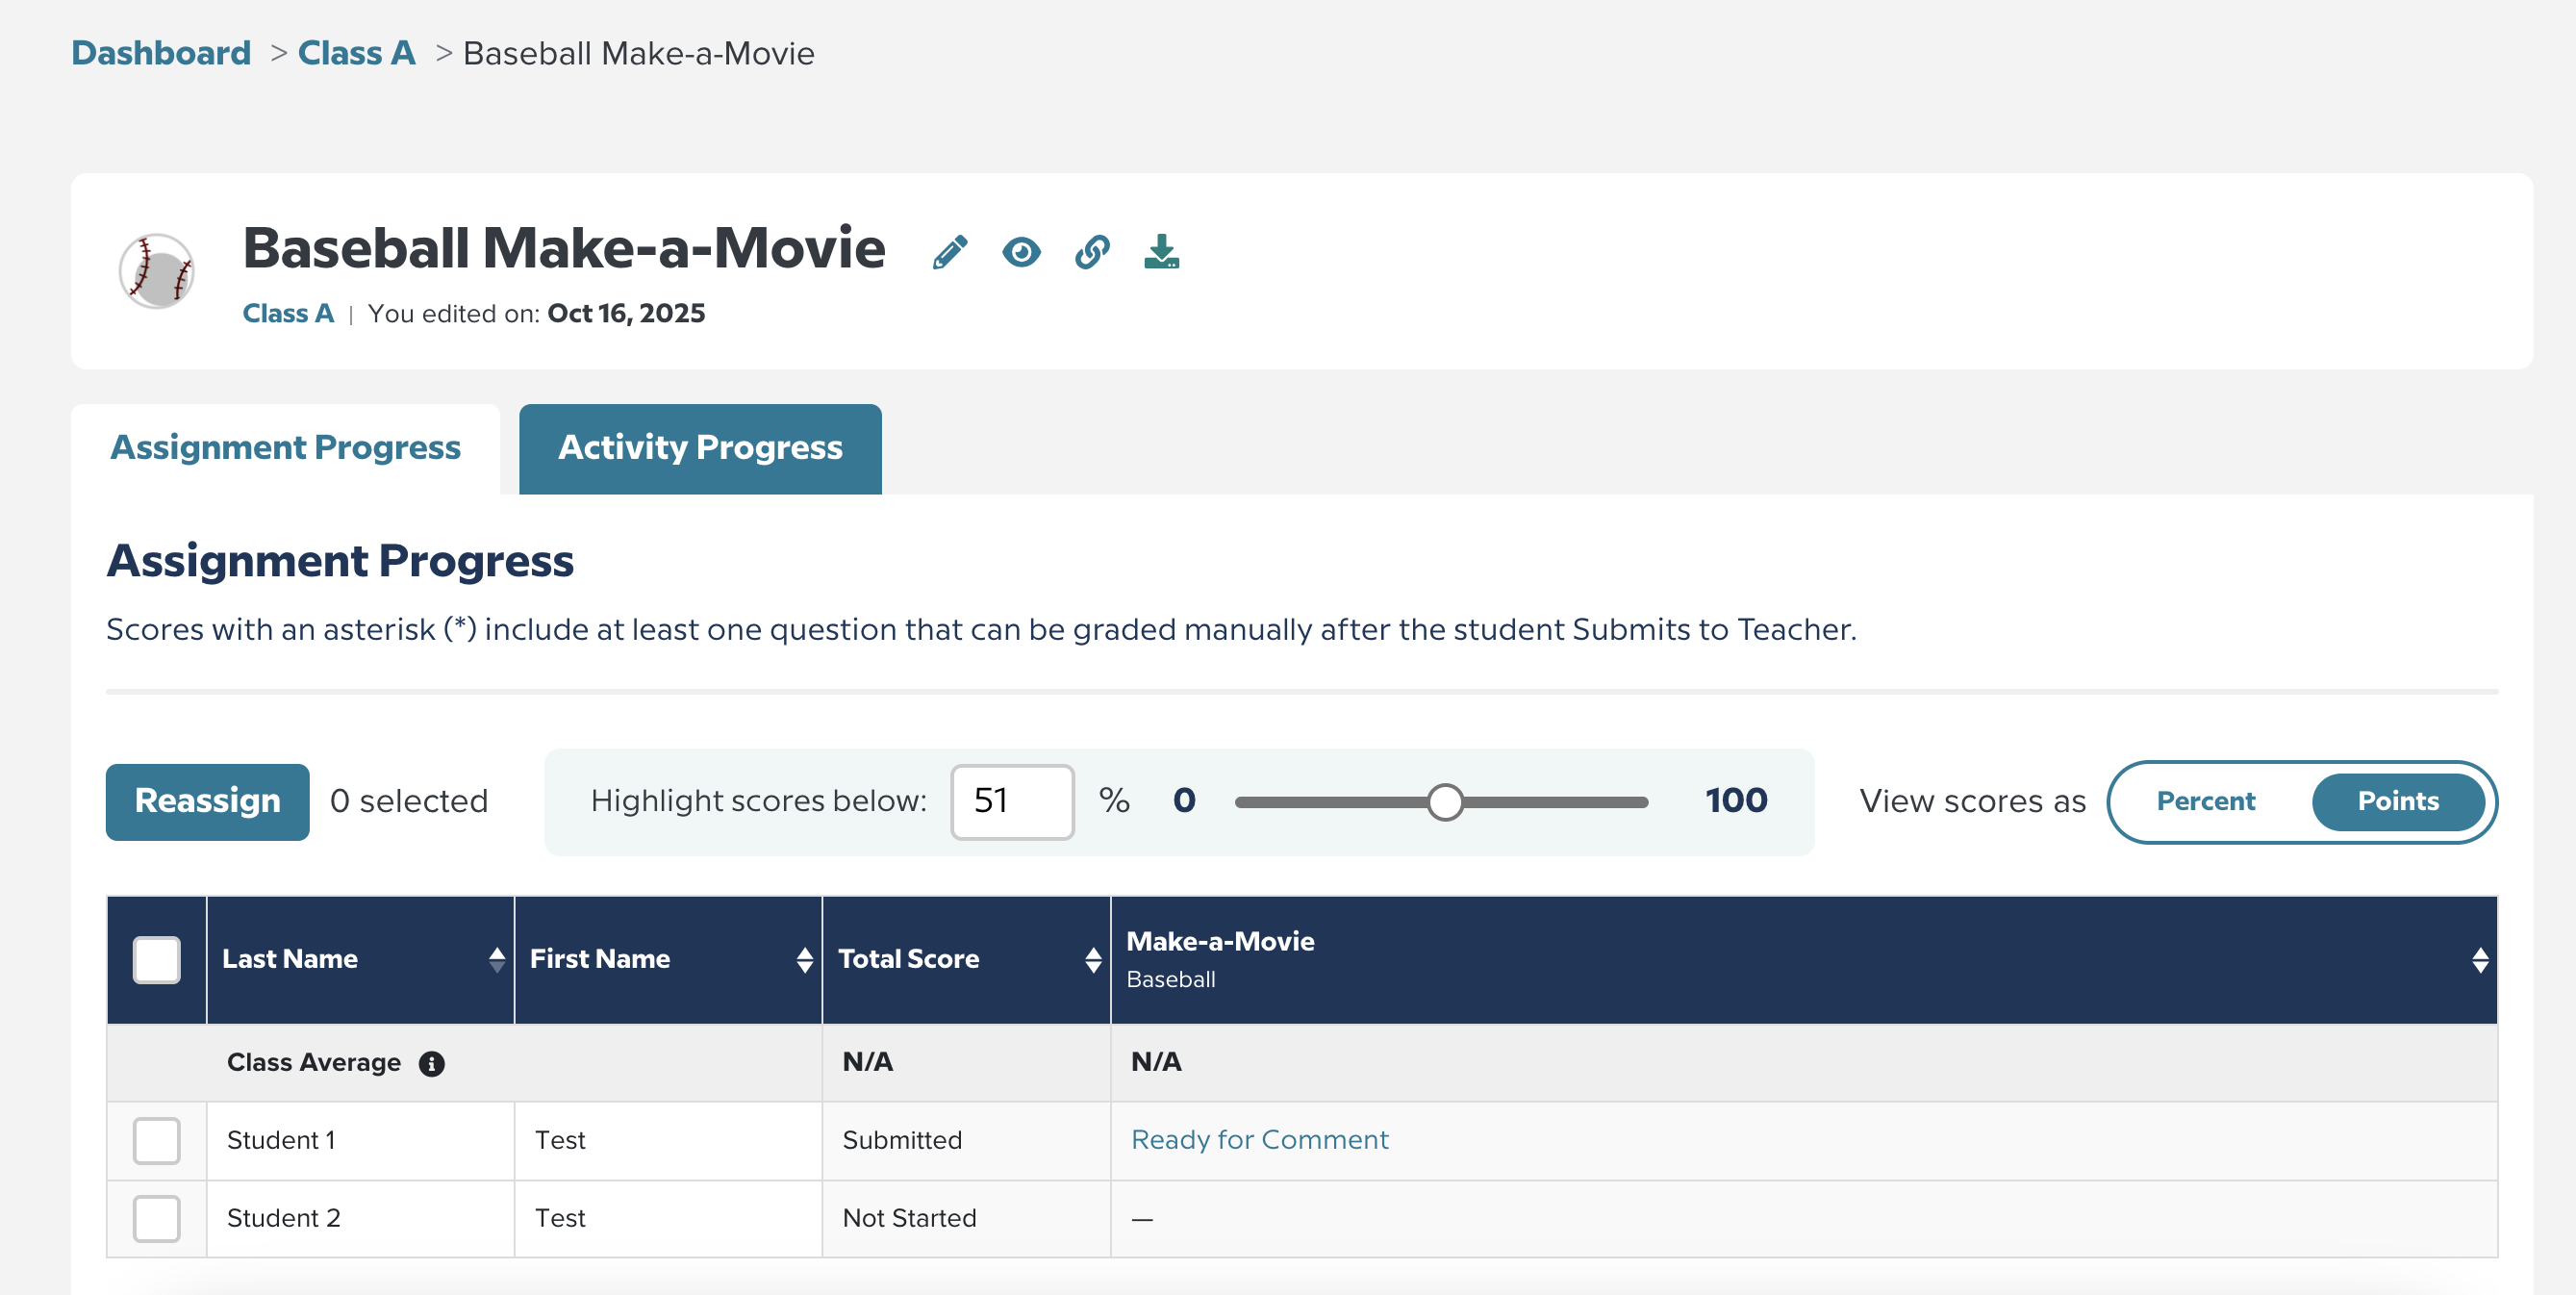Sort the table by Last Name
This screenshot has width=2576, height=1295.
497,959
